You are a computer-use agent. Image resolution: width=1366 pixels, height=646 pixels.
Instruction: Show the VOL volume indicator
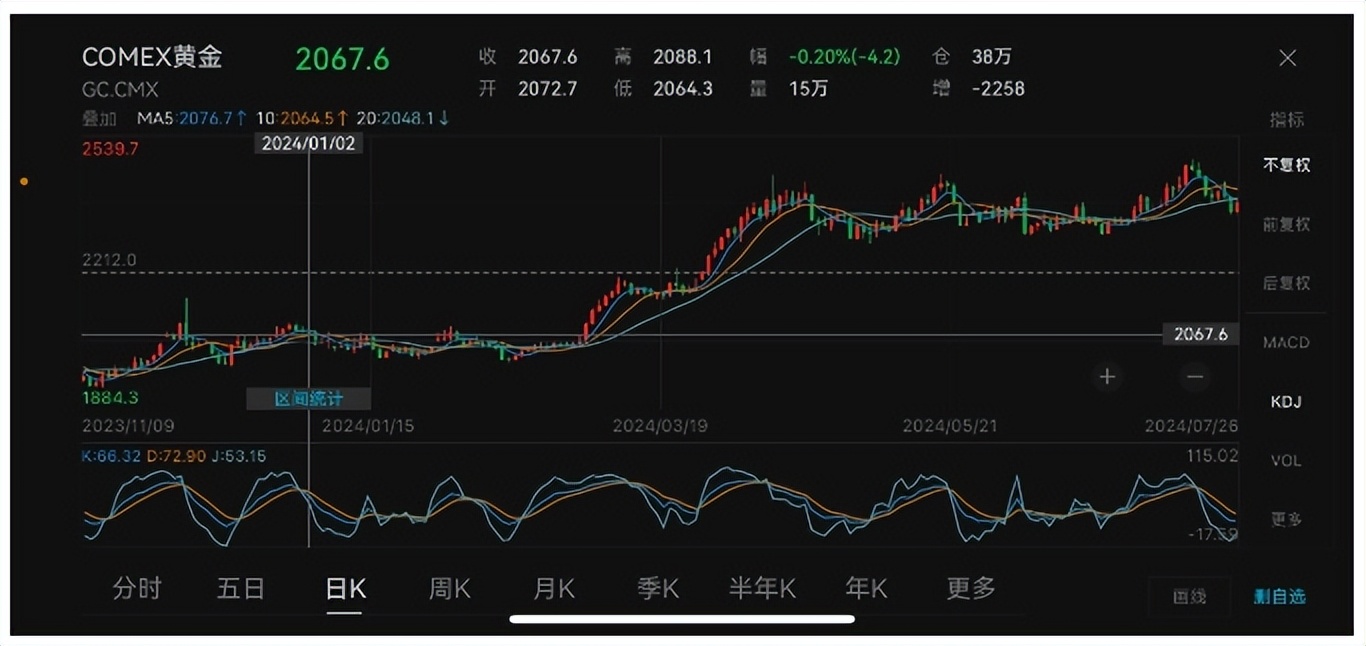1287,460
